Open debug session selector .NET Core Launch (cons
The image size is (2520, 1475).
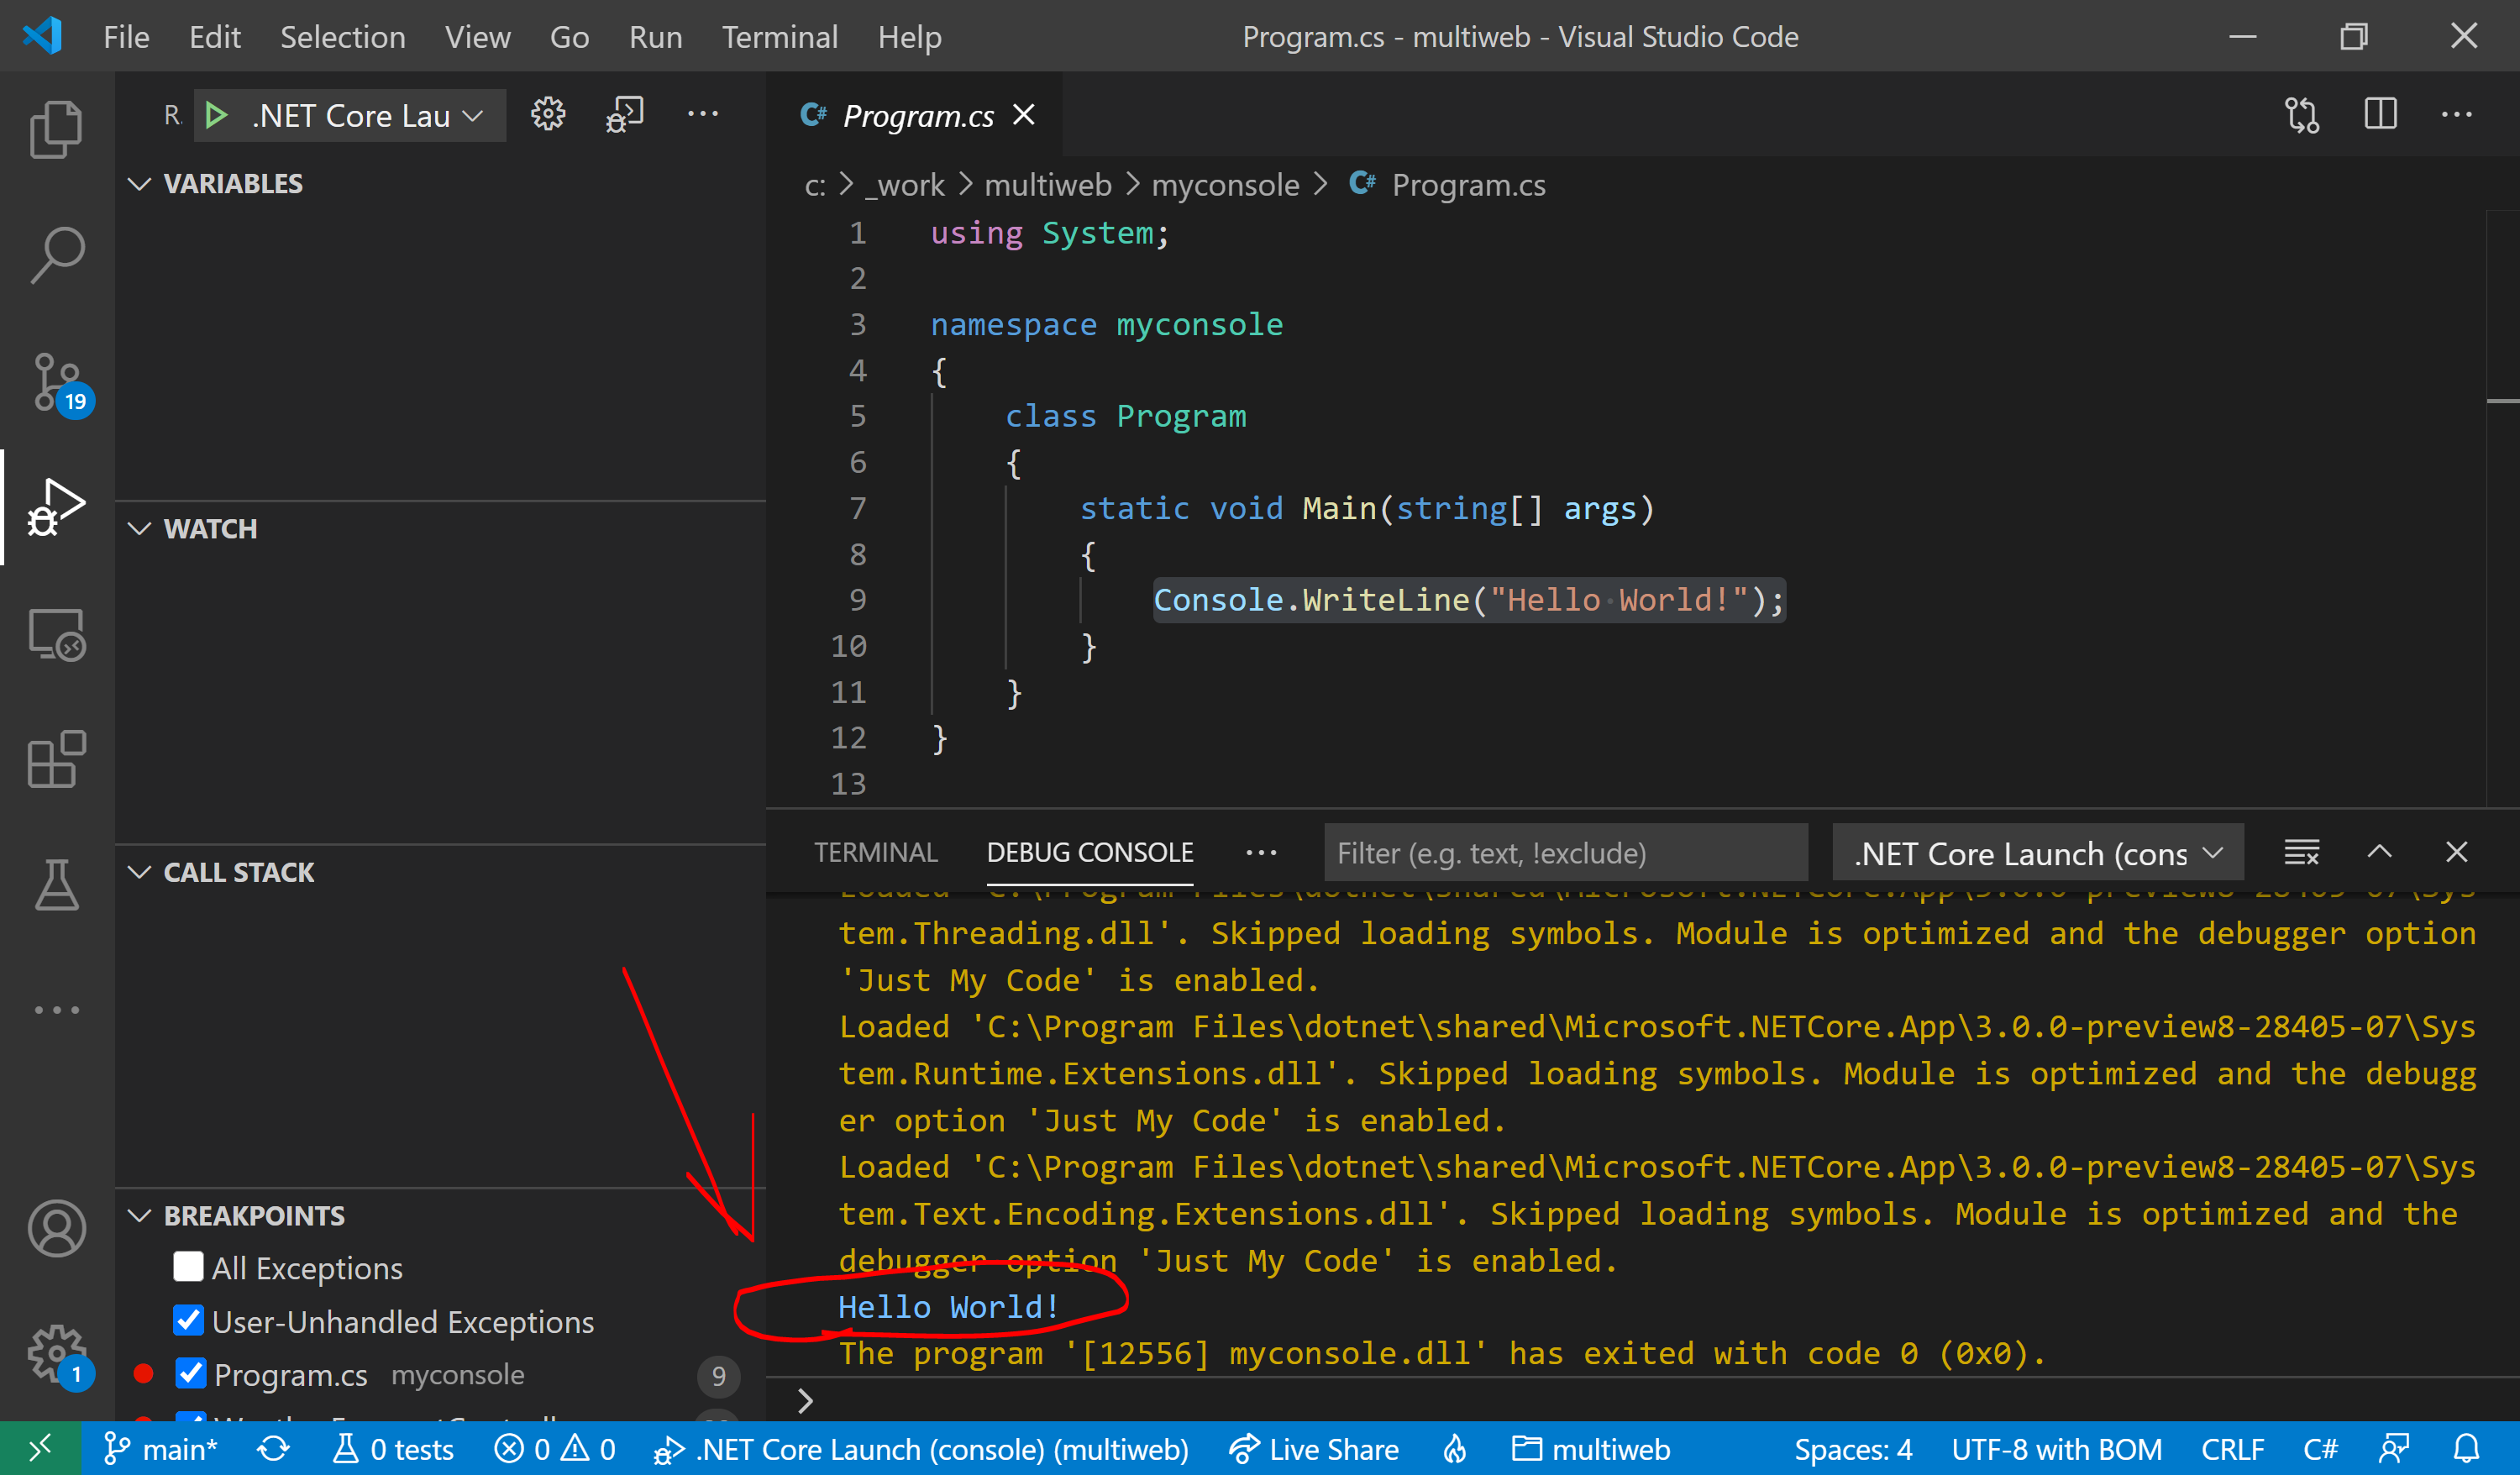pos(2037,853)
